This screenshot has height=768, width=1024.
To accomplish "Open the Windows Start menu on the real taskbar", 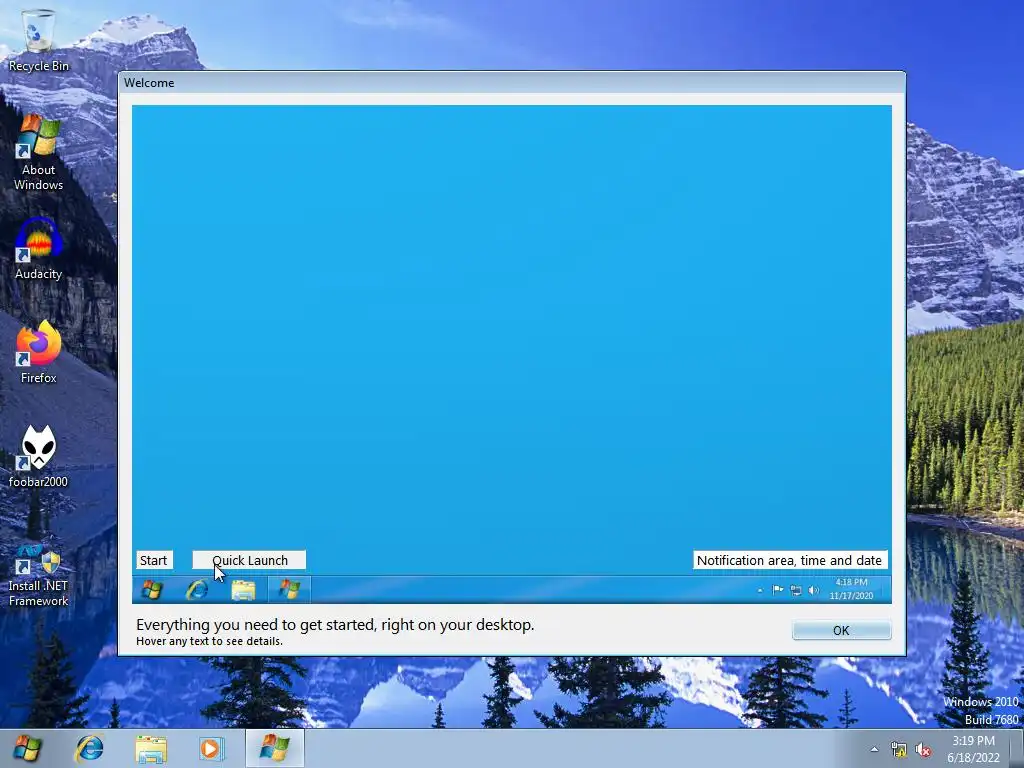I will [x=27, y=748].
